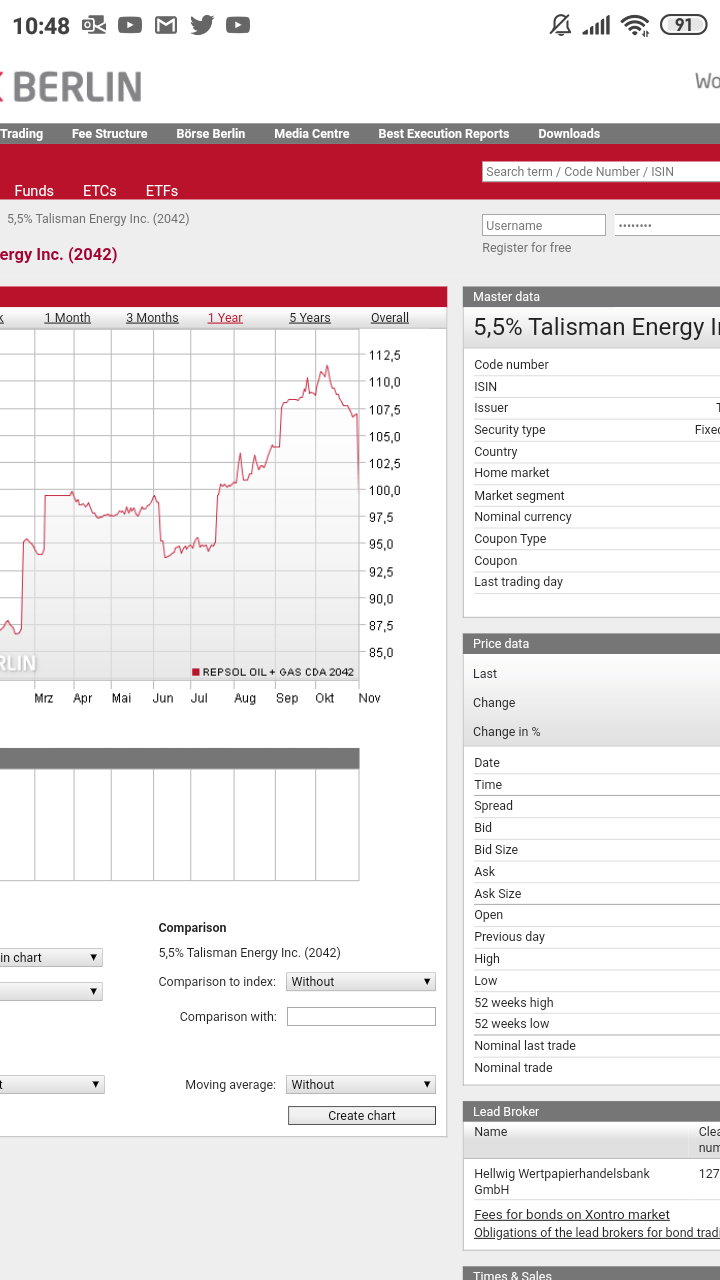
Task: Click the volume chart panel below price chart
Action: click(x=179, y=825)
